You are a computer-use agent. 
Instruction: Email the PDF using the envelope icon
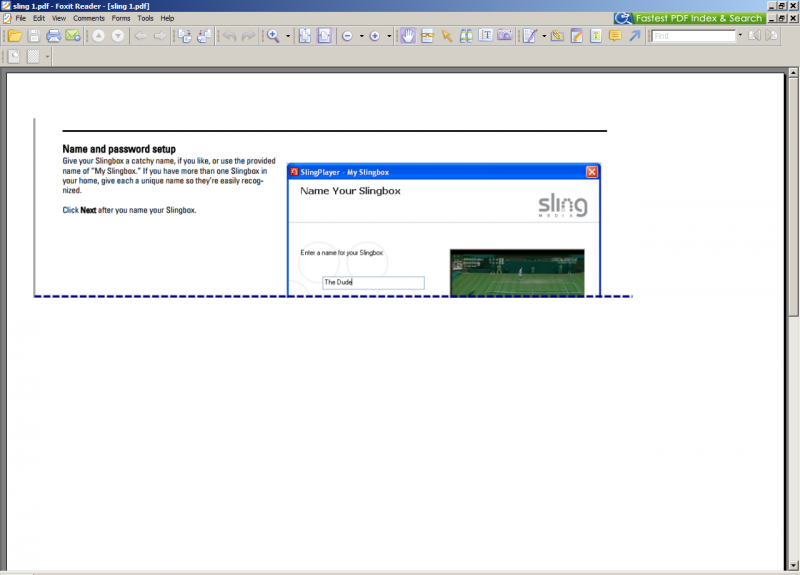tap(72, 36)
